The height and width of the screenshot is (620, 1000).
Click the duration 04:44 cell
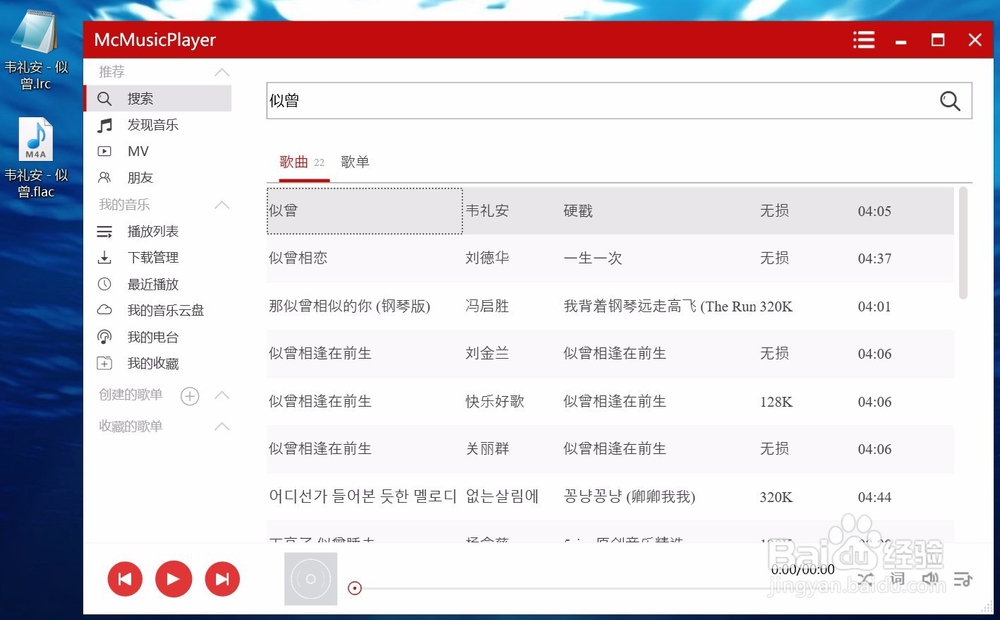(x=874, y=497)
